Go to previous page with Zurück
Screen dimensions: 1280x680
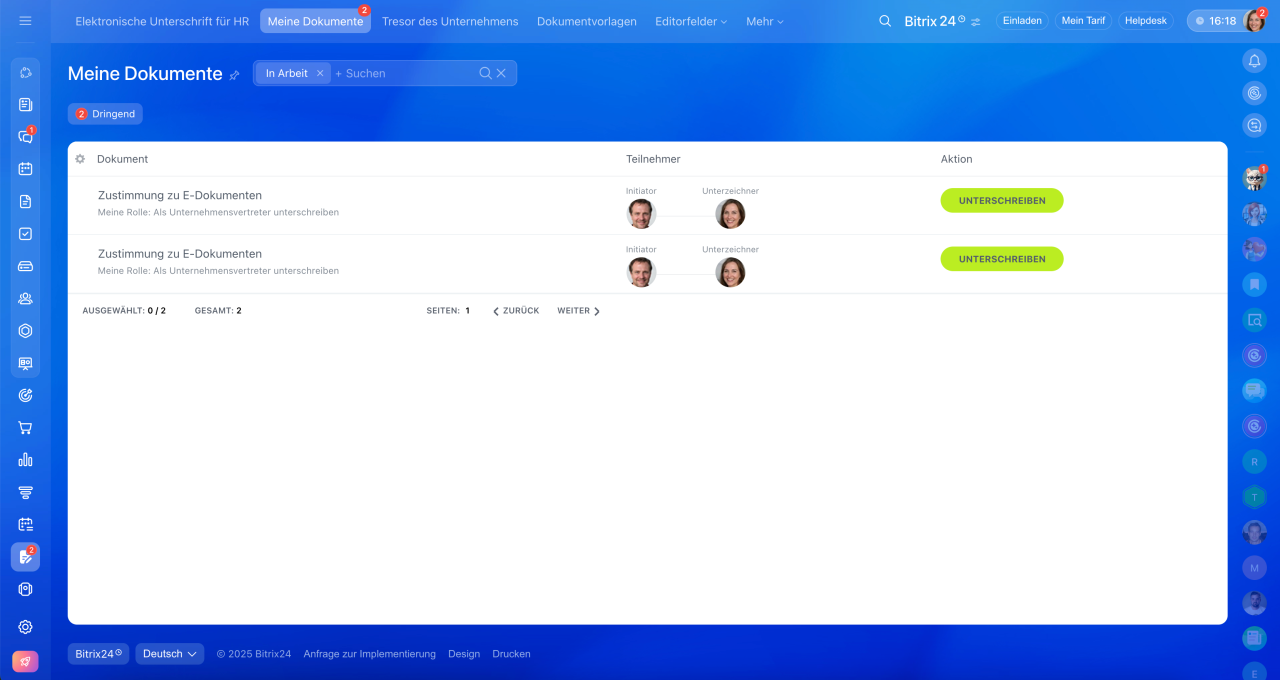pyautogui.click(x=516, y=311)
